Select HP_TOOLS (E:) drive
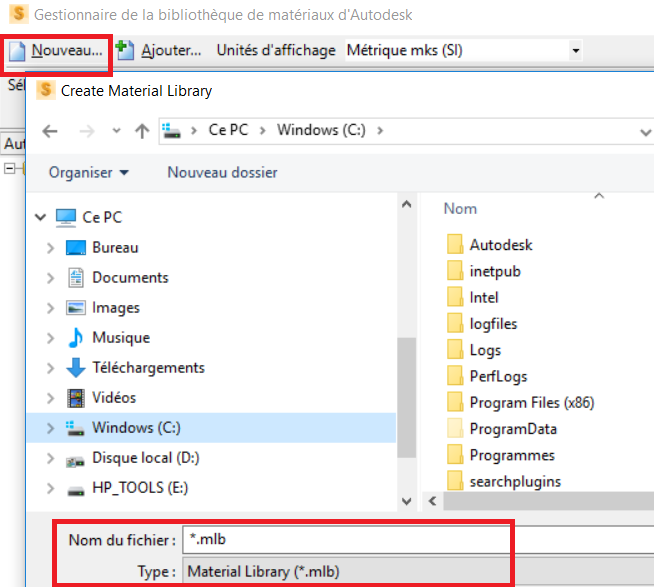 click(x=140, y=488)
